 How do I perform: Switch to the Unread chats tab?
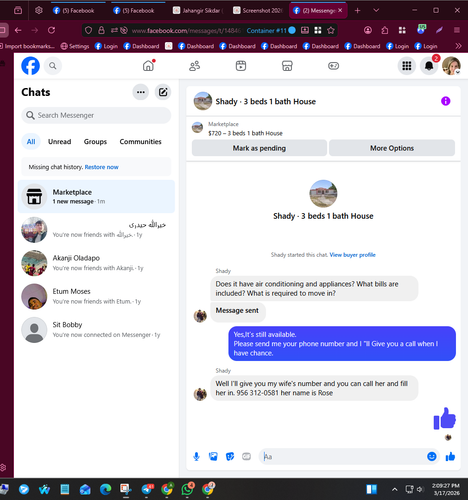(x=59, y=142)
